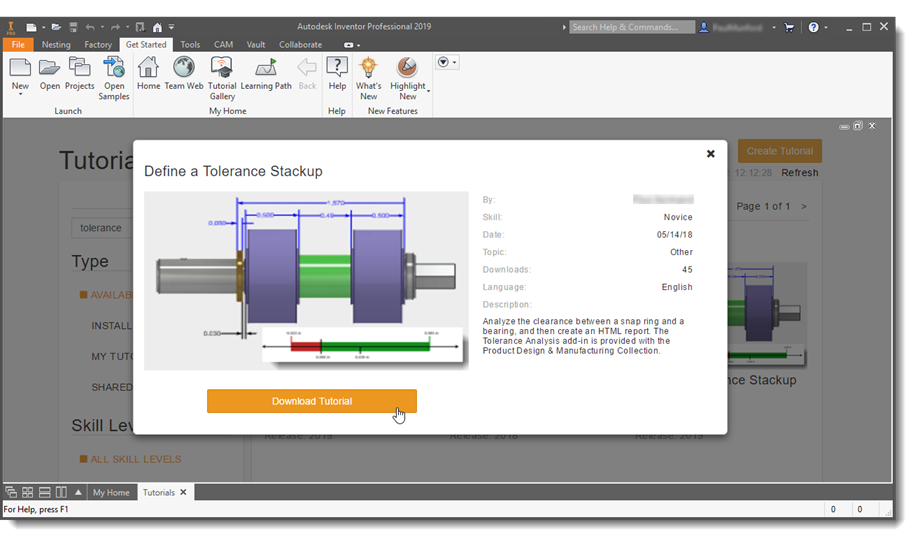Viewport: 913px width, 543px height.
Task: Click the Inventor application logo icon
Action: tap(10, 27)
